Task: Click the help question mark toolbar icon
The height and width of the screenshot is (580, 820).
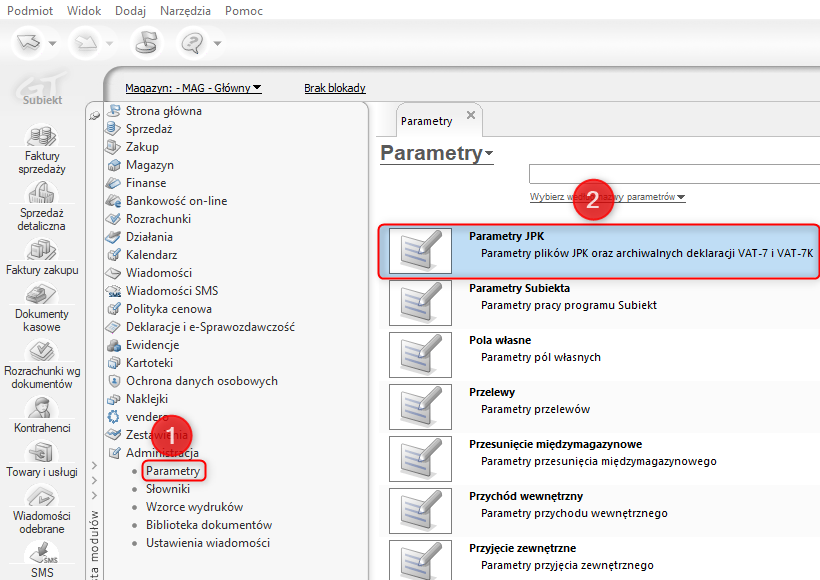Action: pos(191,42)
